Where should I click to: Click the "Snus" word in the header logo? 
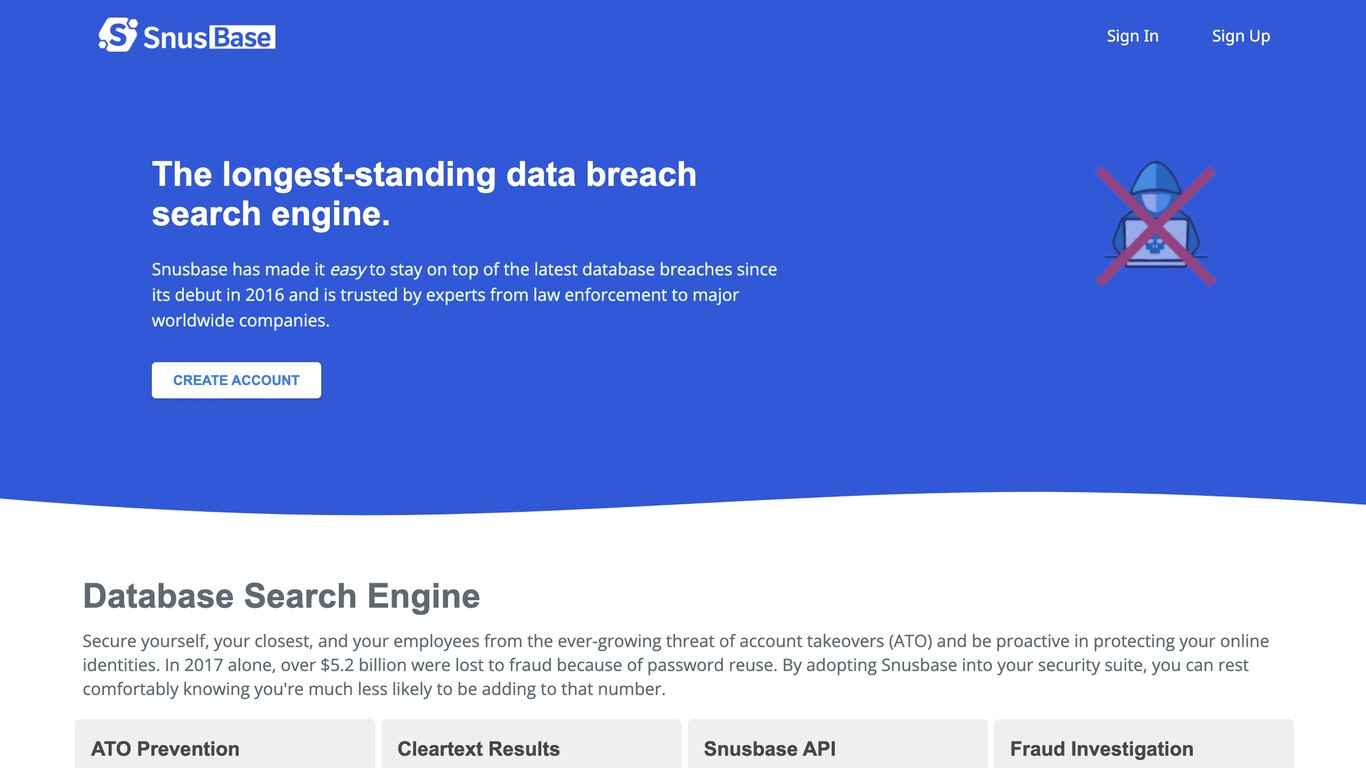[175, 38]
